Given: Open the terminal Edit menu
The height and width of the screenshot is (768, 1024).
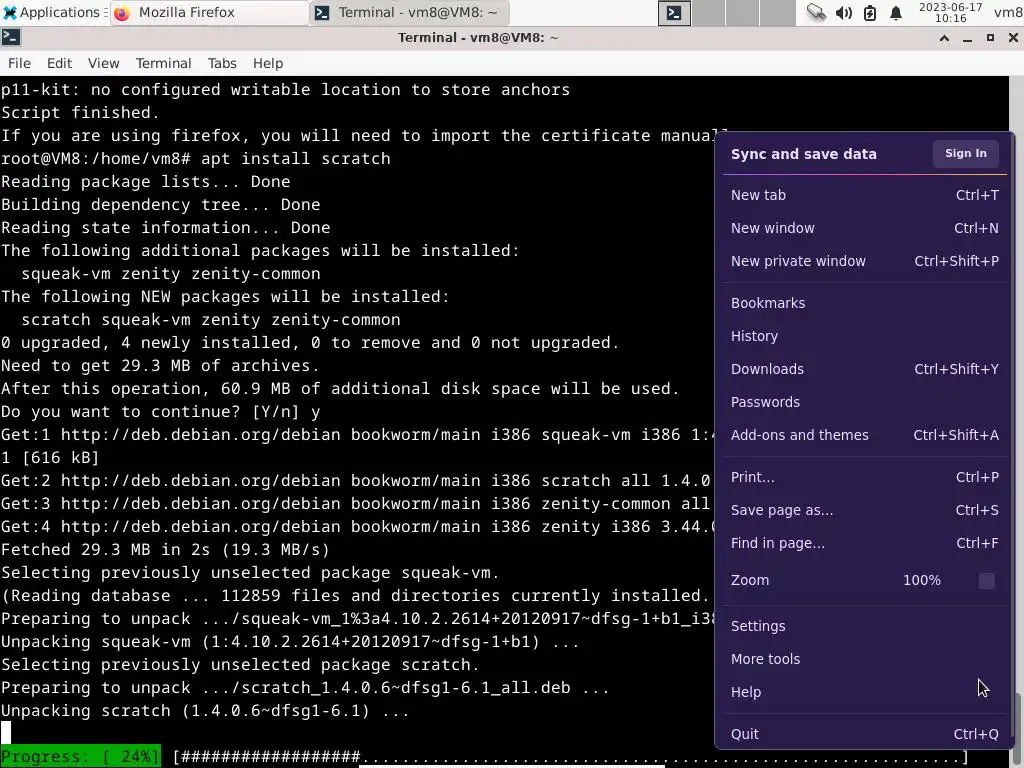Looking at the screenshot, I should (x=59, y=63).
